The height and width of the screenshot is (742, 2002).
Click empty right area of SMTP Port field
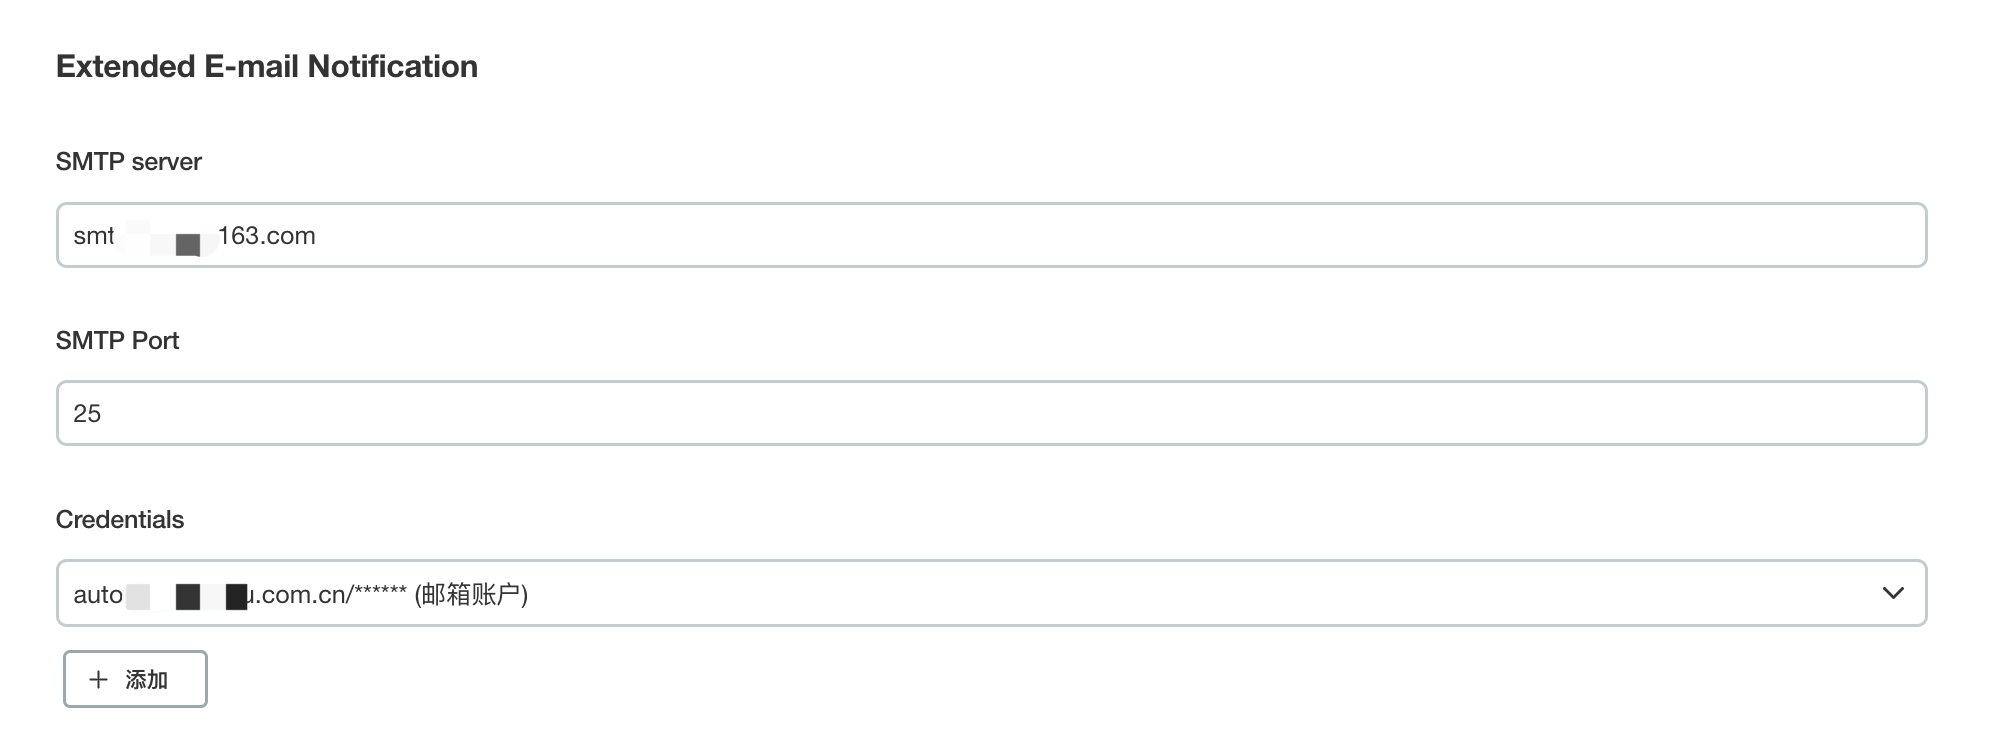(x=1500, y=413)
